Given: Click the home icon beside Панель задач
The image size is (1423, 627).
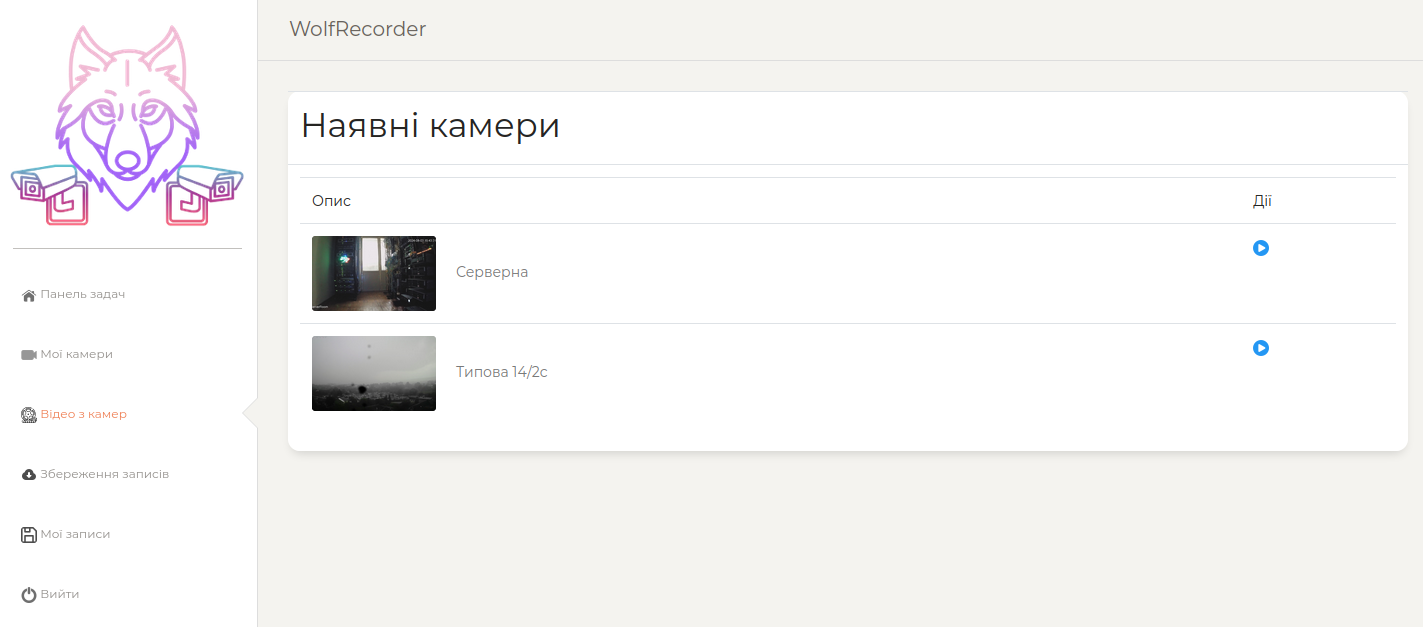Looking at the screenshot, I should click(29, 295).
